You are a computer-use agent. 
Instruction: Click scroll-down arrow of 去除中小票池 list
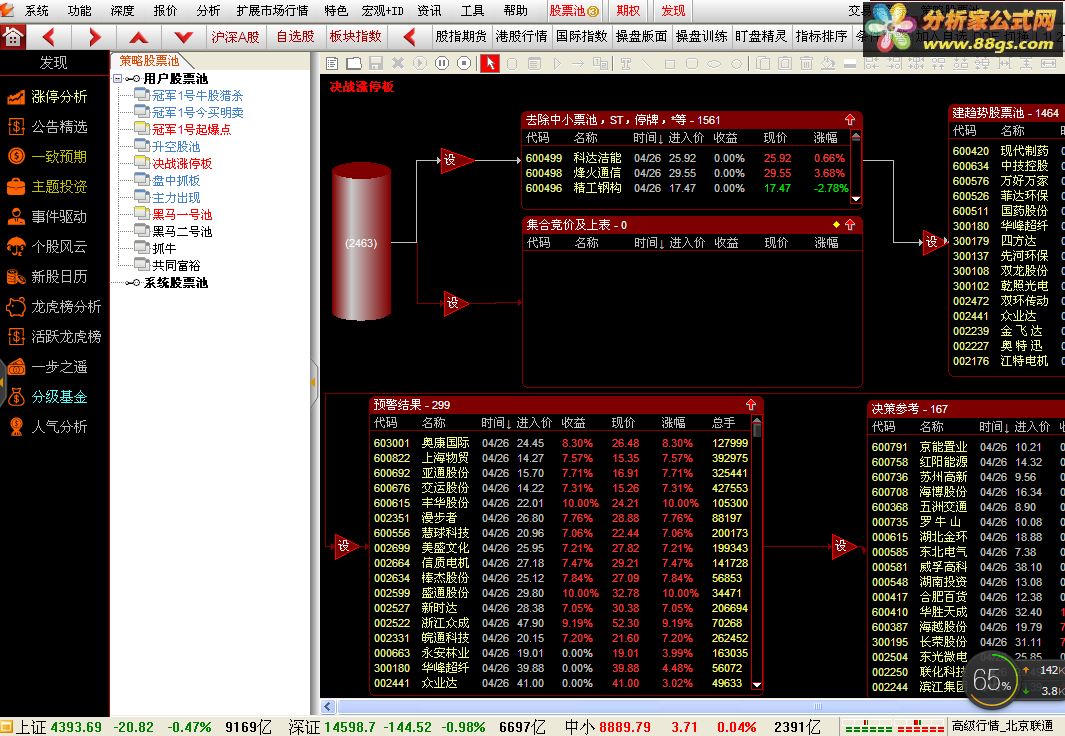(x=856, y=199)
